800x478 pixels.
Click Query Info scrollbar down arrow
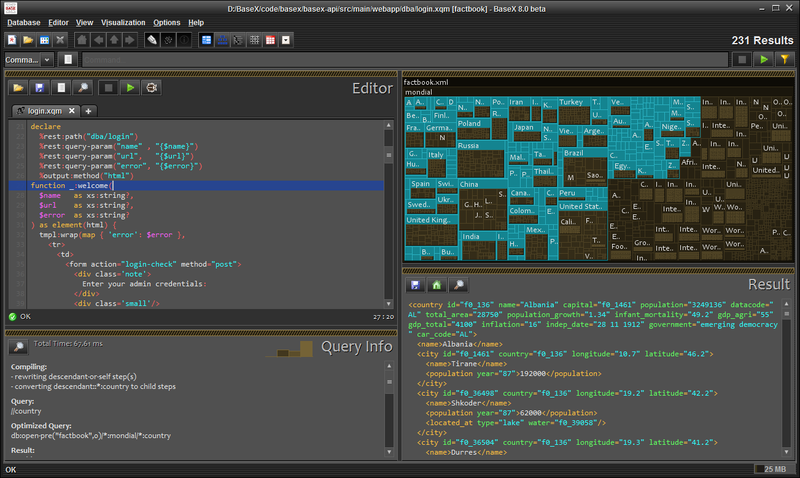pyautogui.click(x=389, y=451)
